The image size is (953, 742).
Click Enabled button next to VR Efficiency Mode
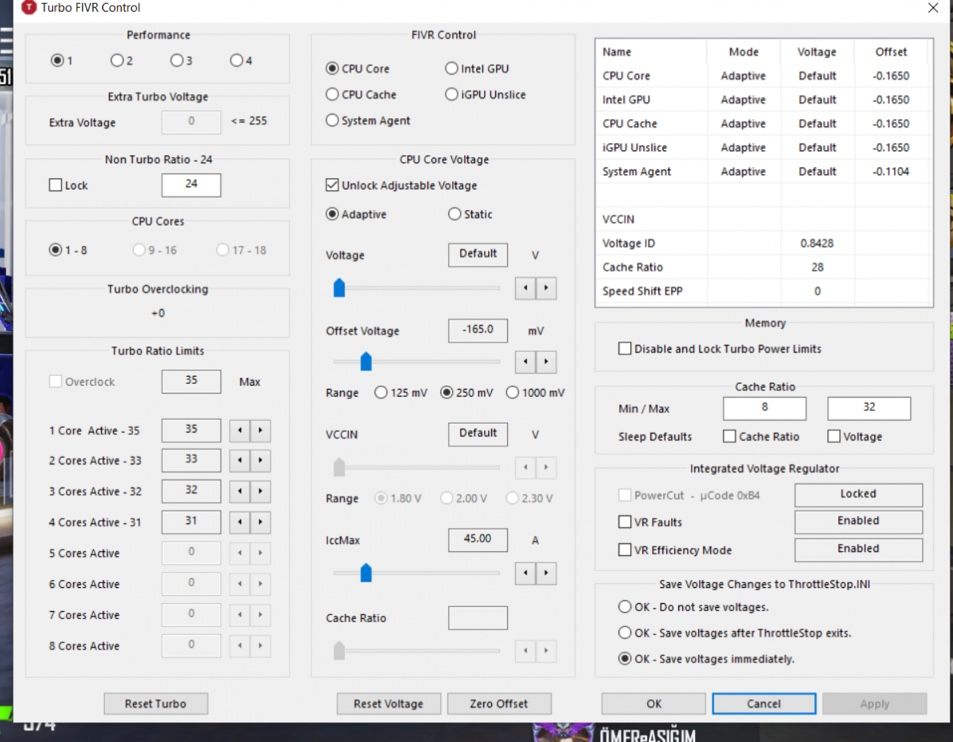pyautogui.click(x=858, y=549)
